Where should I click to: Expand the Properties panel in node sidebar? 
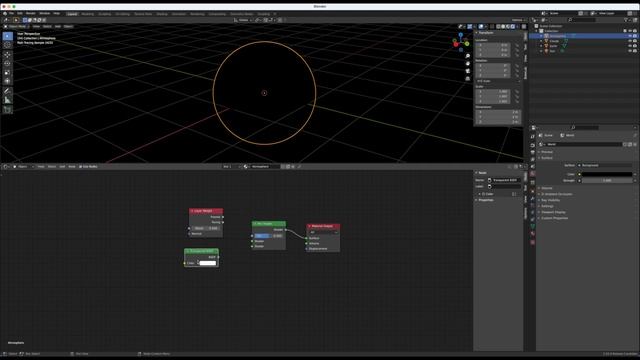[x=485, y=200]
